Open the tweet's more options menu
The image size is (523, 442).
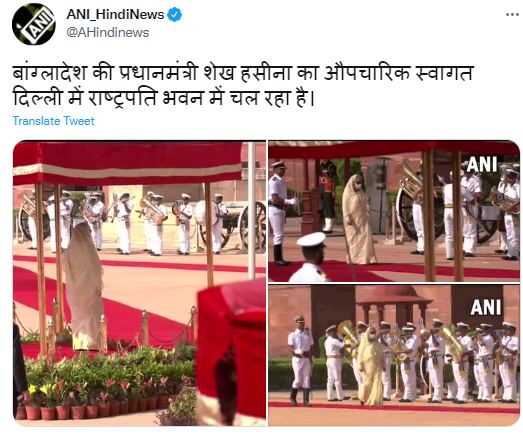(x=512, y=14)
